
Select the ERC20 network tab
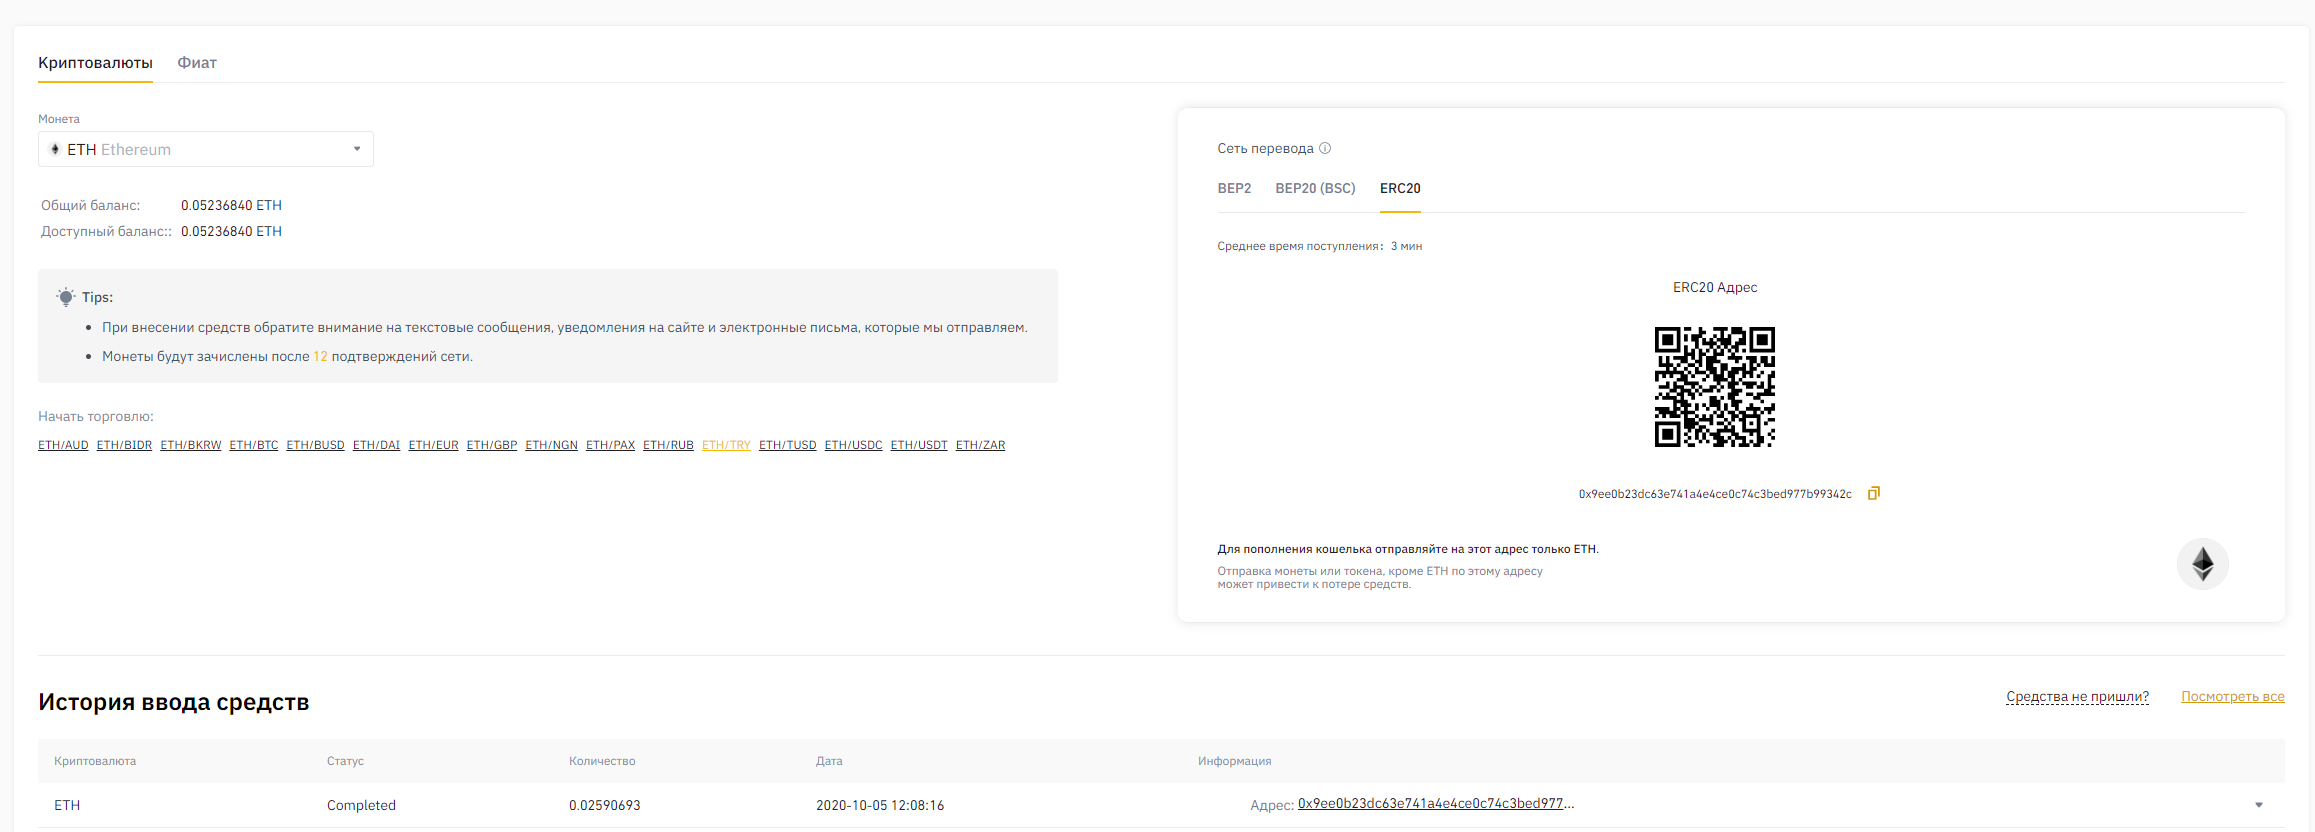pyautogui.click(x=1400, y=188)
